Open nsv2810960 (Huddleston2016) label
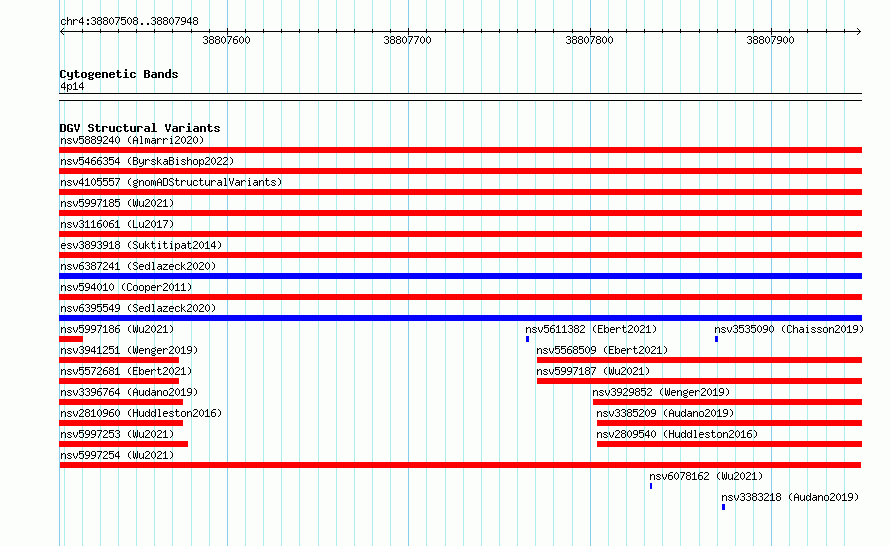890x546 pixels. pos(141,413)
